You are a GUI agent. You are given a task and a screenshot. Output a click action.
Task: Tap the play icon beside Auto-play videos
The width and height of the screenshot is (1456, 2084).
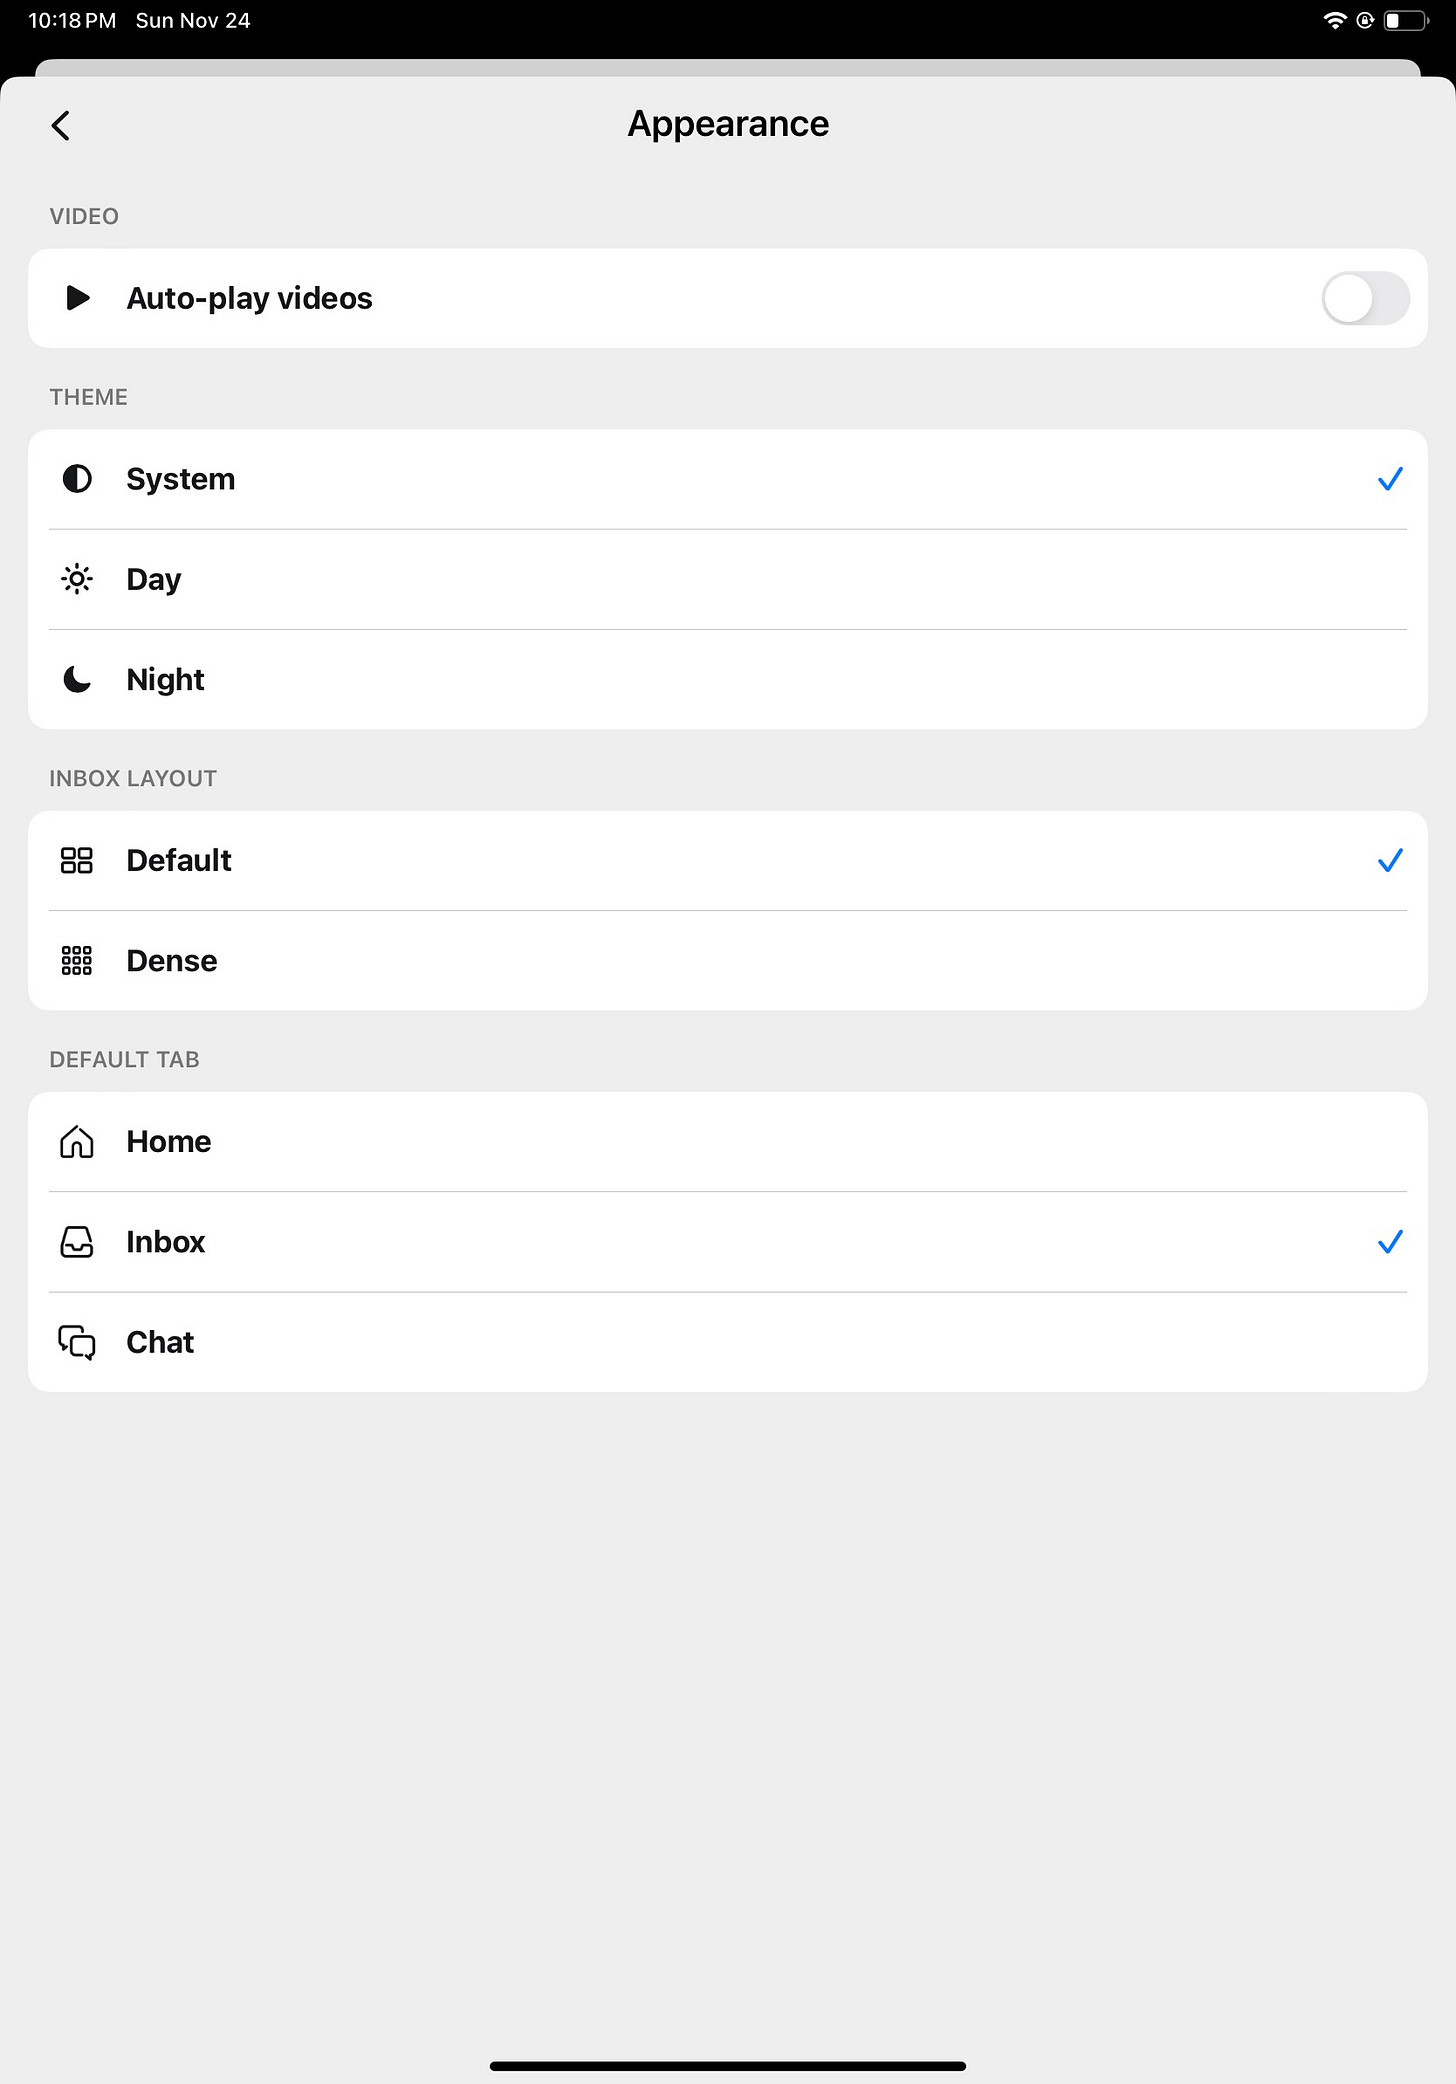tap(78, 298)
